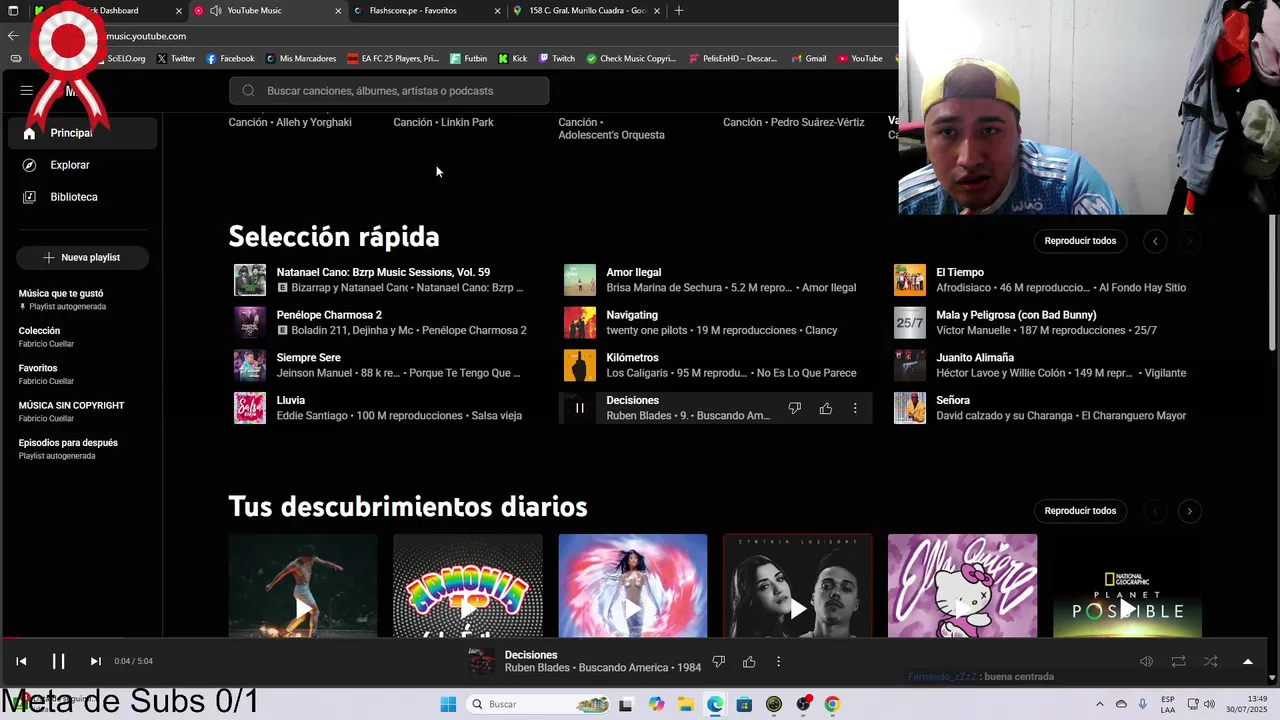Image resolution: width=1280 pixels, height=720 pixels.
Task: Play all of Selección rápida
Action: pyautogui.click(x=1080, y=241)
